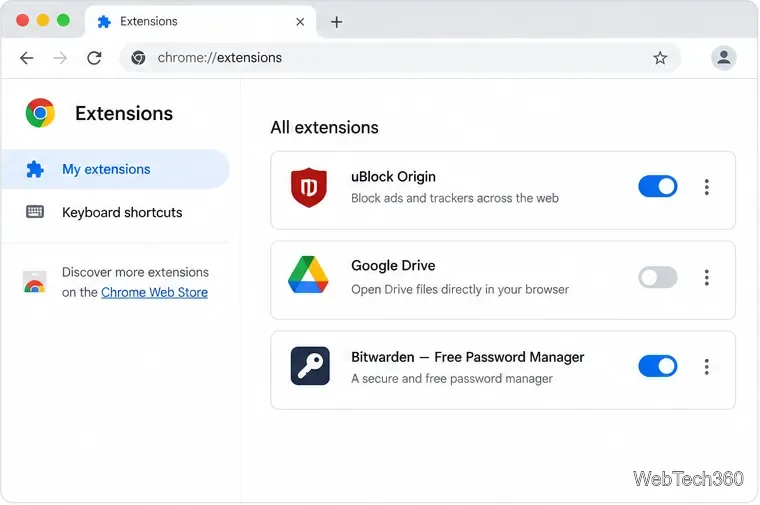Screen dimensions: 760x505
Task: Click the uBlock Origin shield icon
Action: [x=309, y=187]
